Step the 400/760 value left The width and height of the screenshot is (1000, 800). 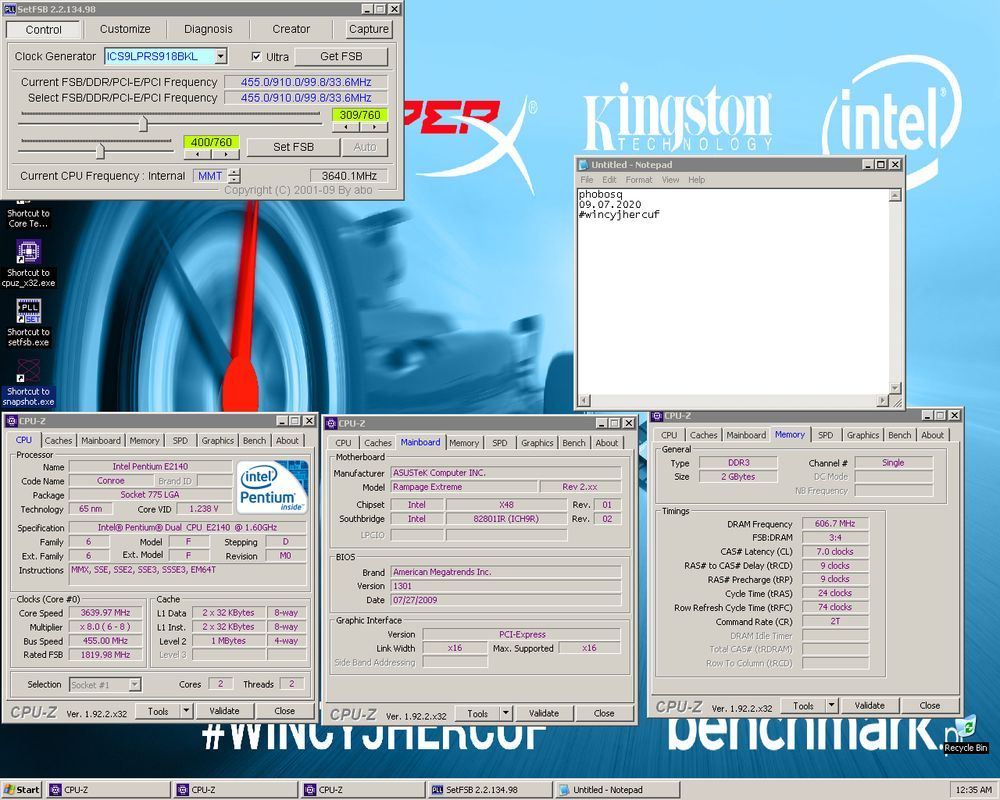(197, 154)
